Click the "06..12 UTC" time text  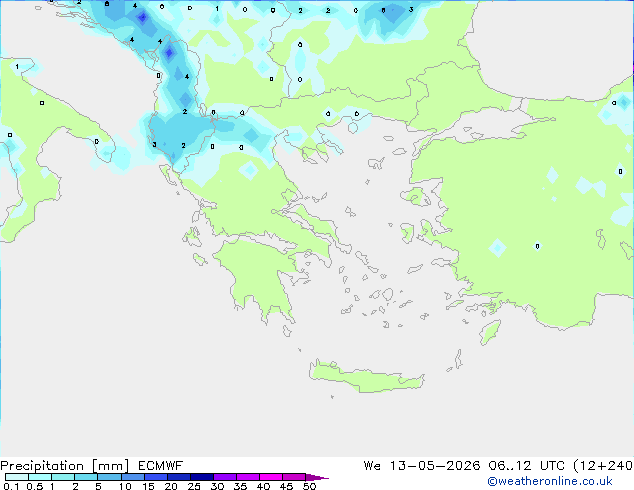pyautogui.click(x=526, y=466)
